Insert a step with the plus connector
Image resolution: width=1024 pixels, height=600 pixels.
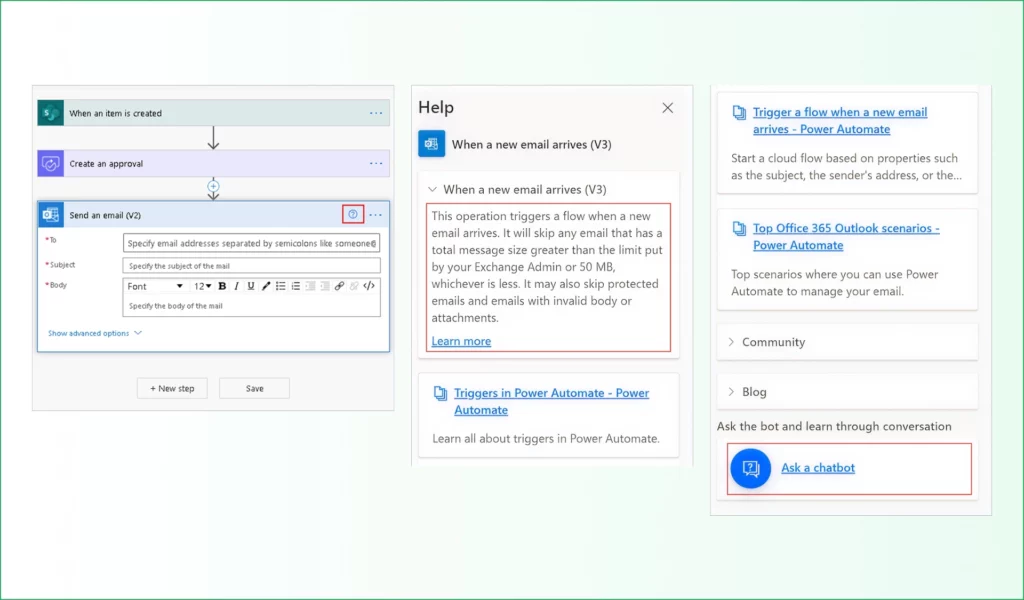(x=214, y=186)
